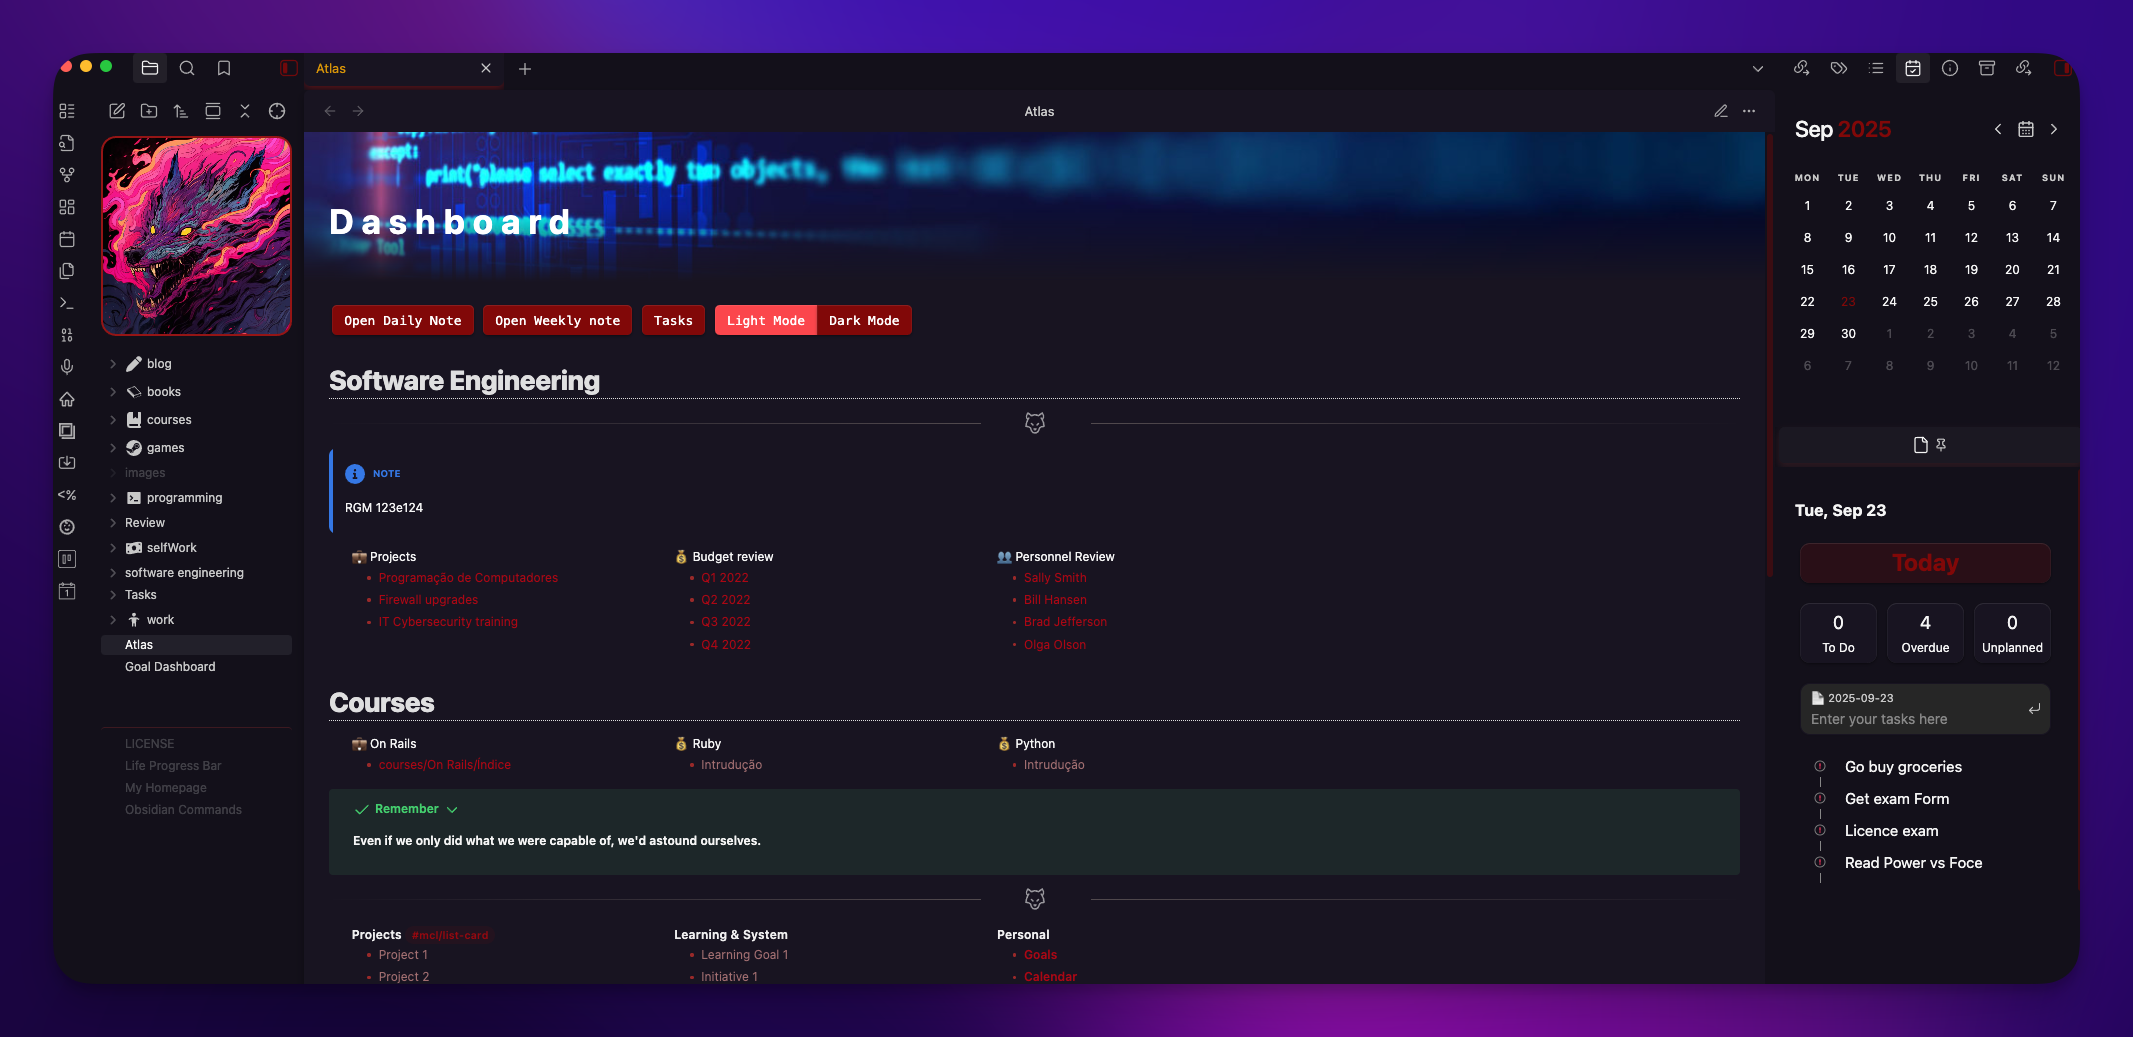Open the archive box icon in right sidebar

1987,68
